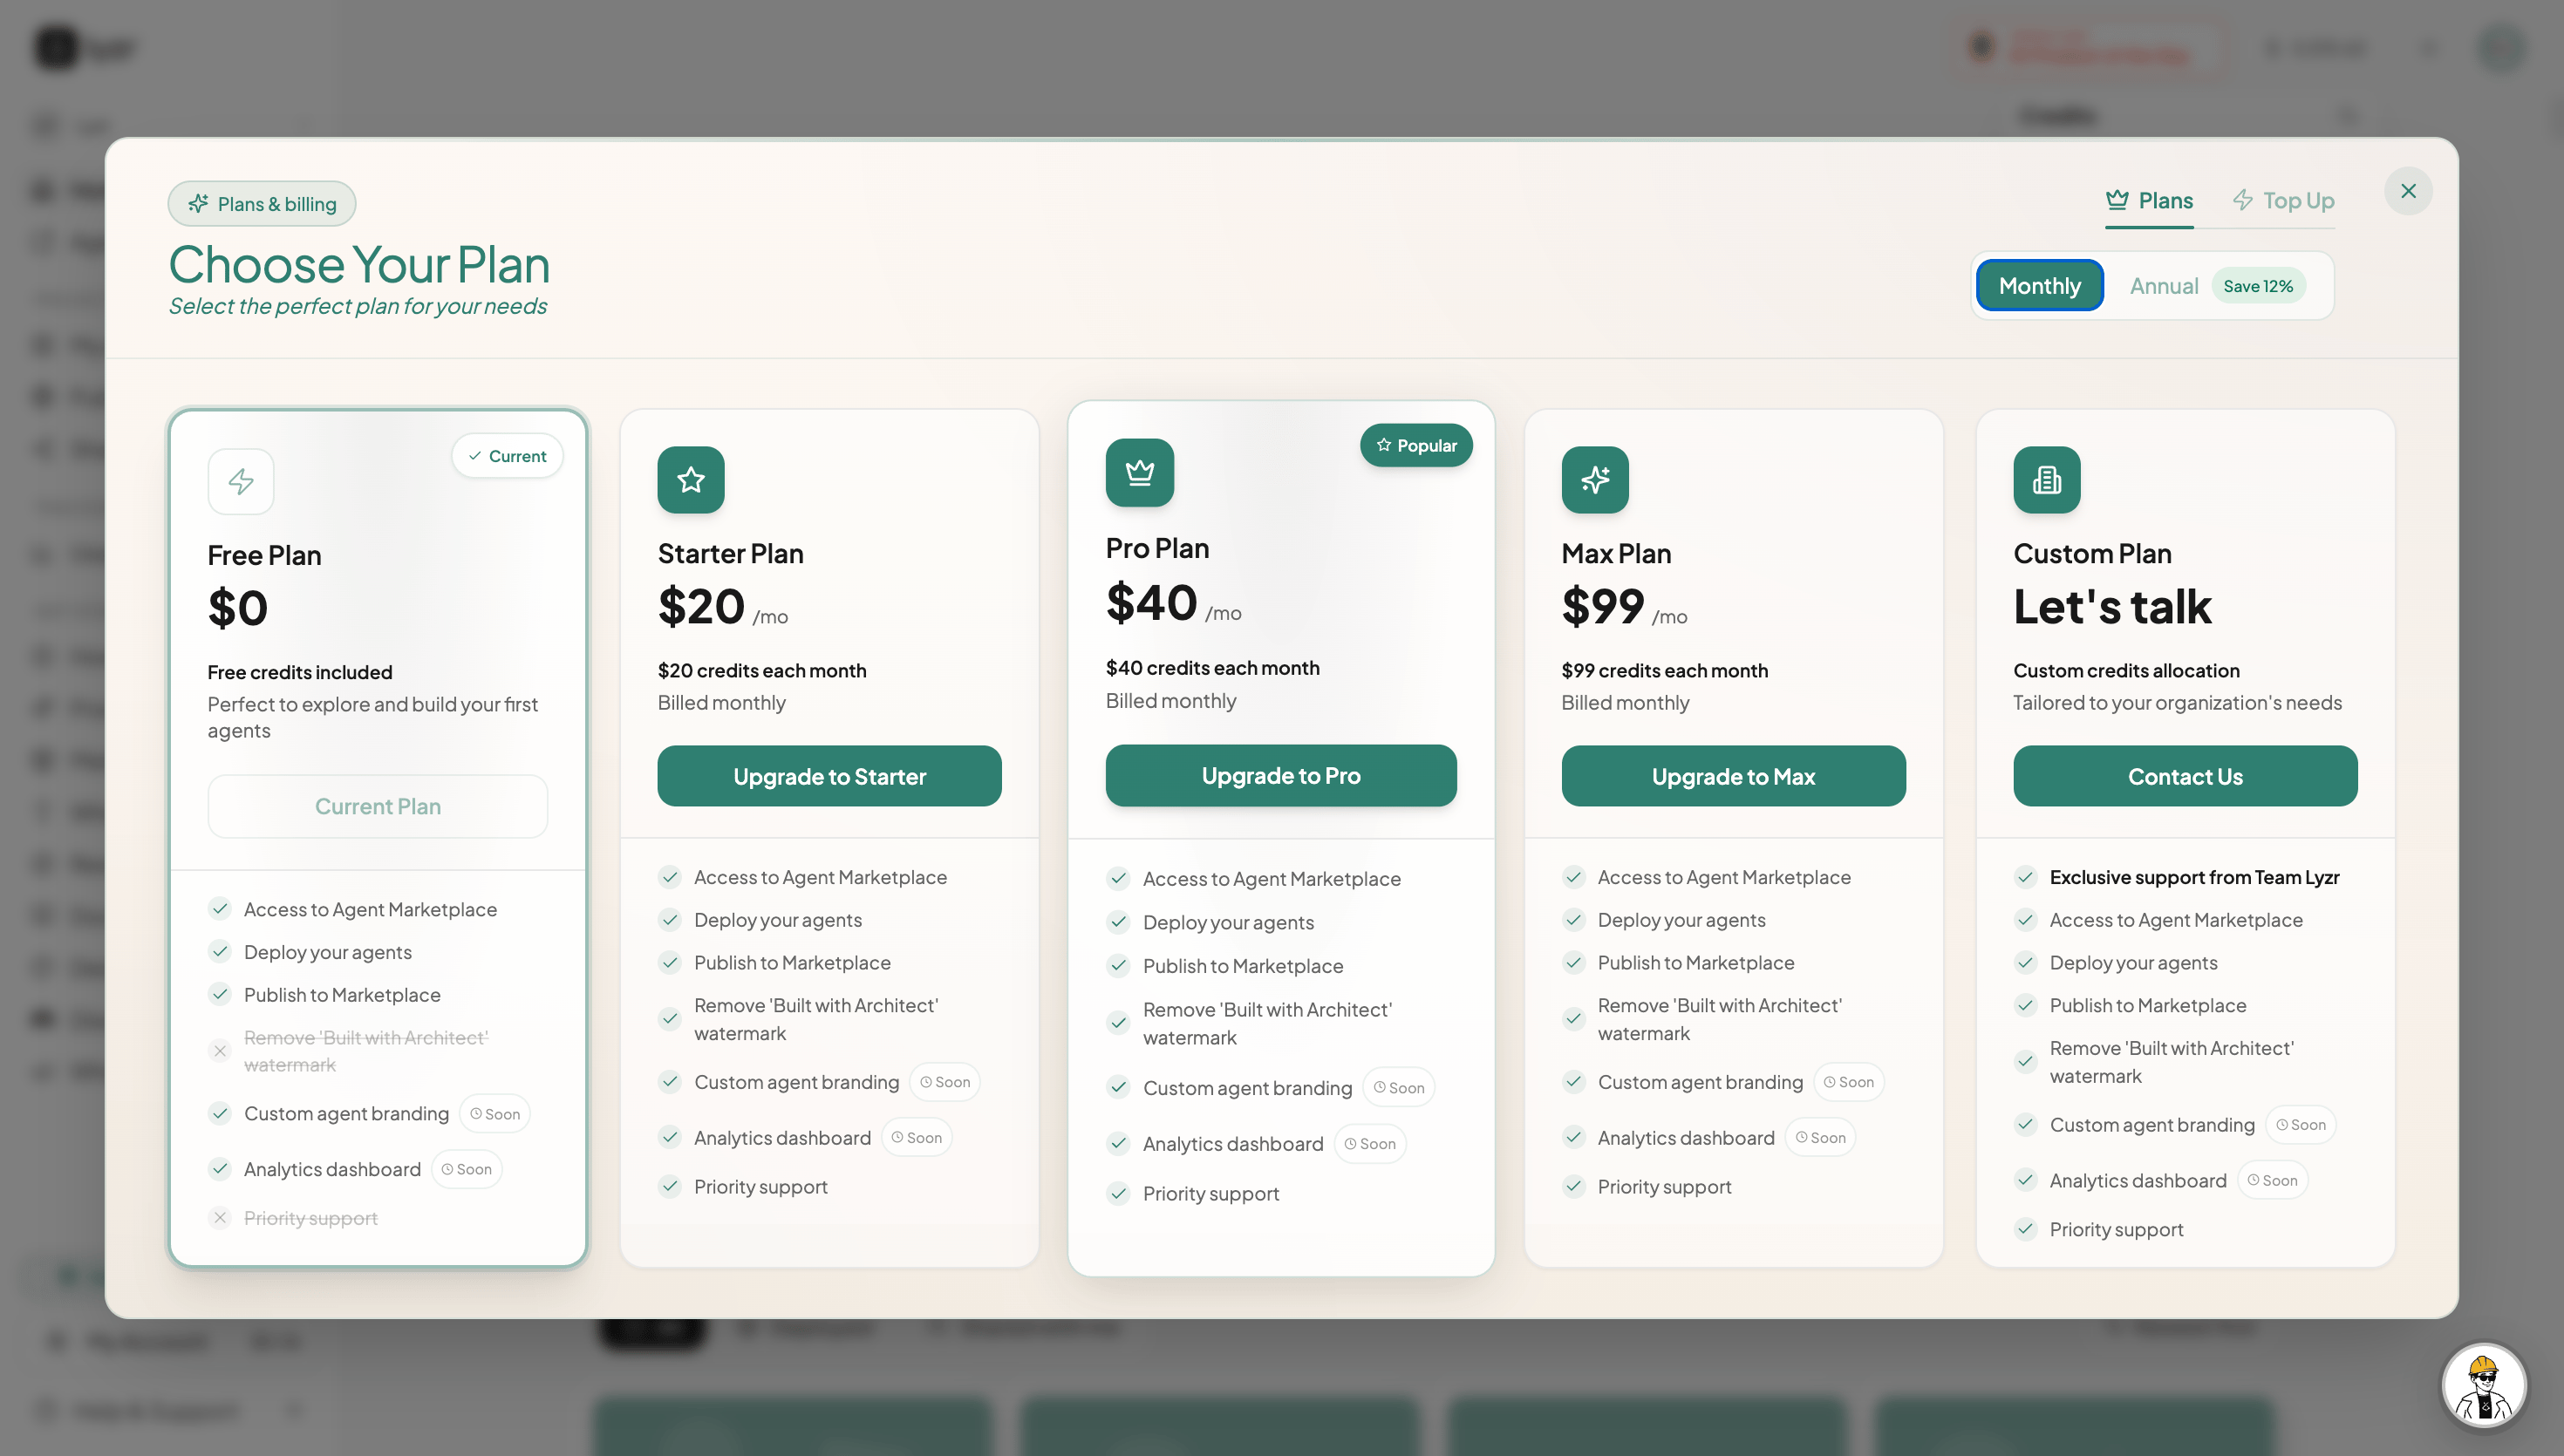Click Free Plan 'Access to Agent Marketplace'
This screenshot has height=1456, width=2564.
coord(370,910)
